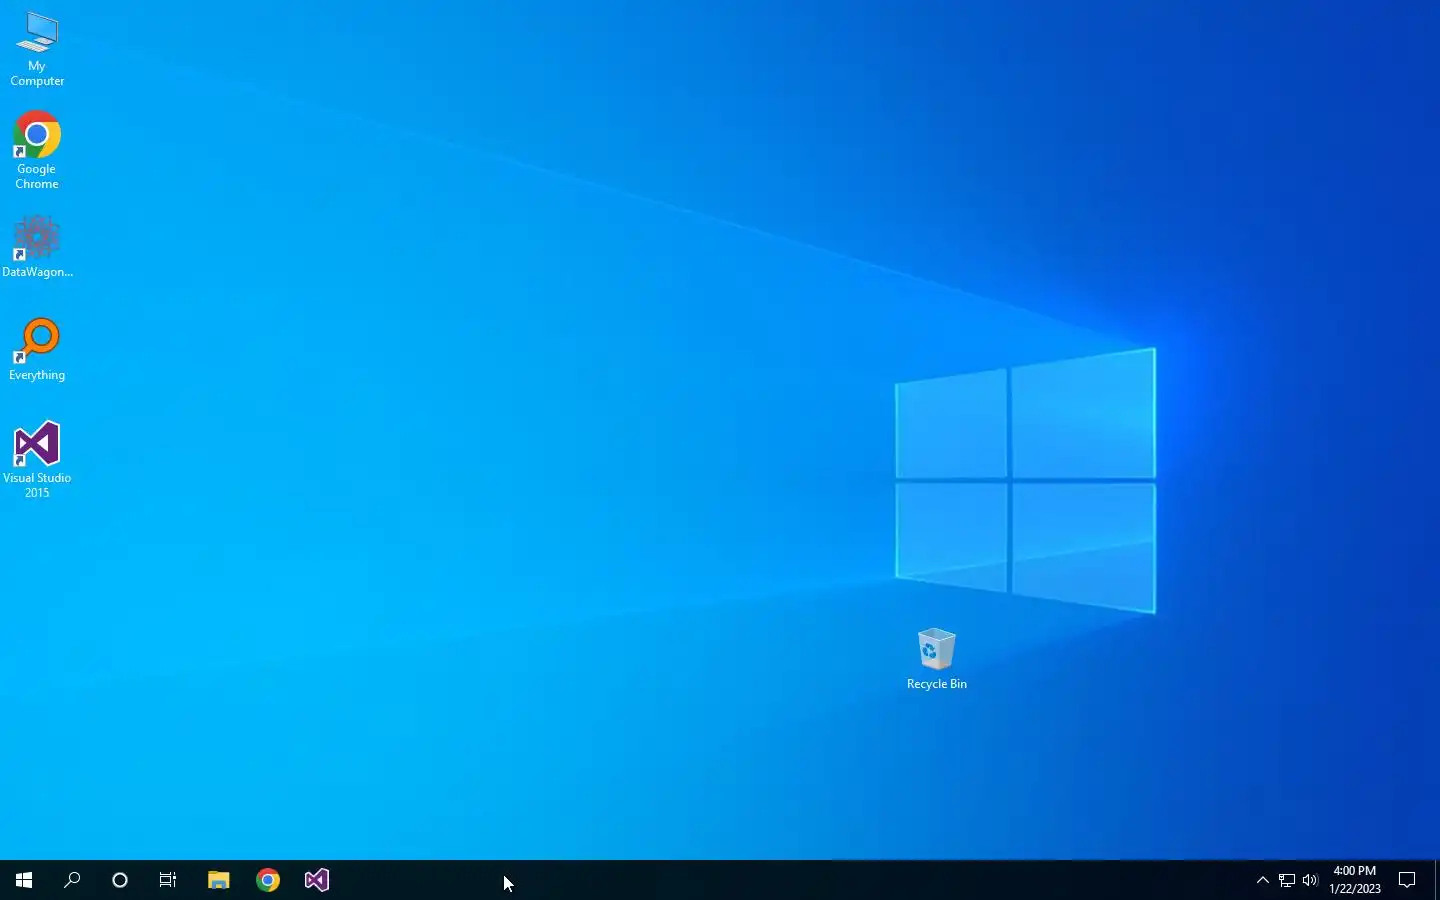Open Cortana circle on the taskbar

(x=120, y=880)
